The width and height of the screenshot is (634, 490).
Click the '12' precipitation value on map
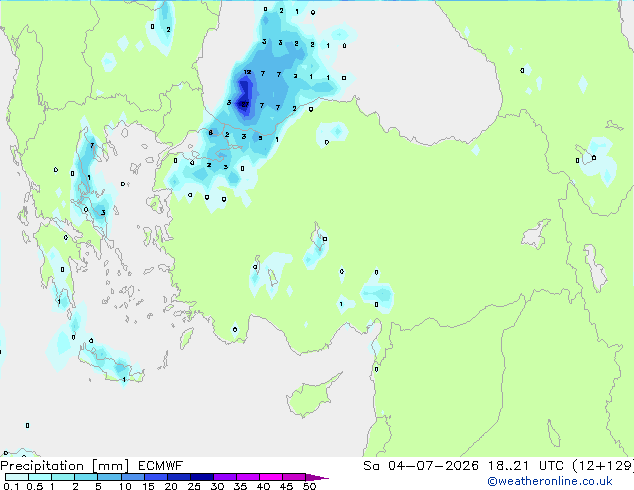(x=247, y=72)
